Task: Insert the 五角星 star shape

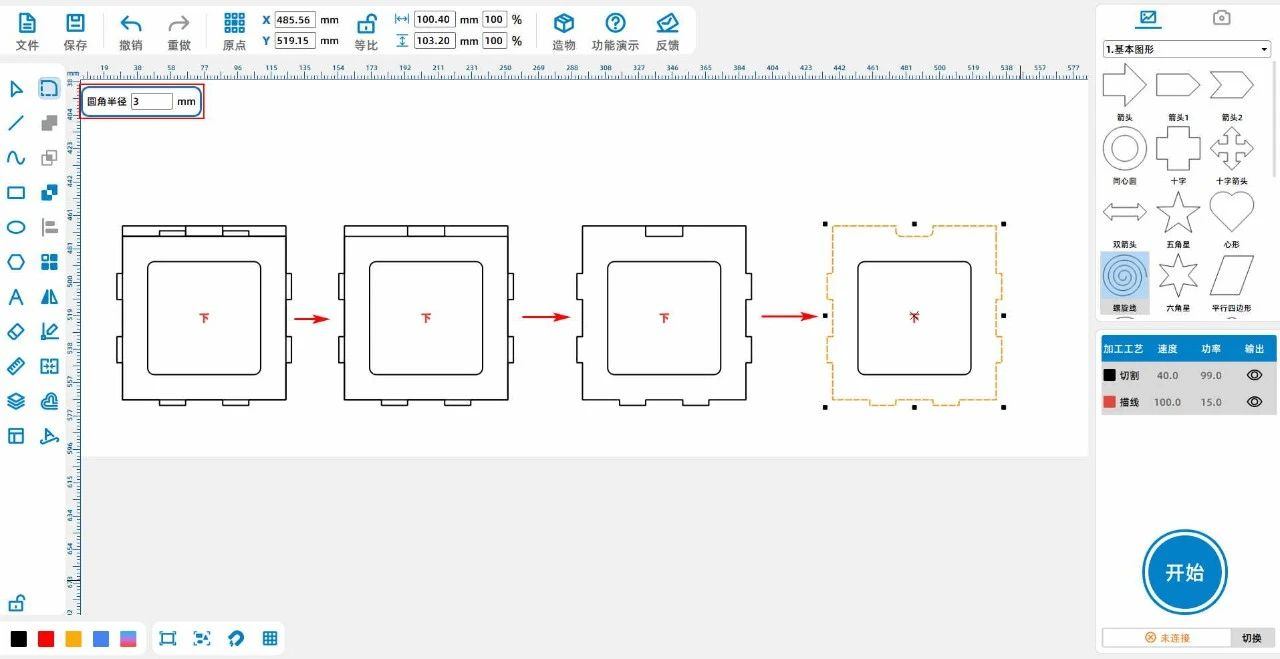Action: (1177, 213)
